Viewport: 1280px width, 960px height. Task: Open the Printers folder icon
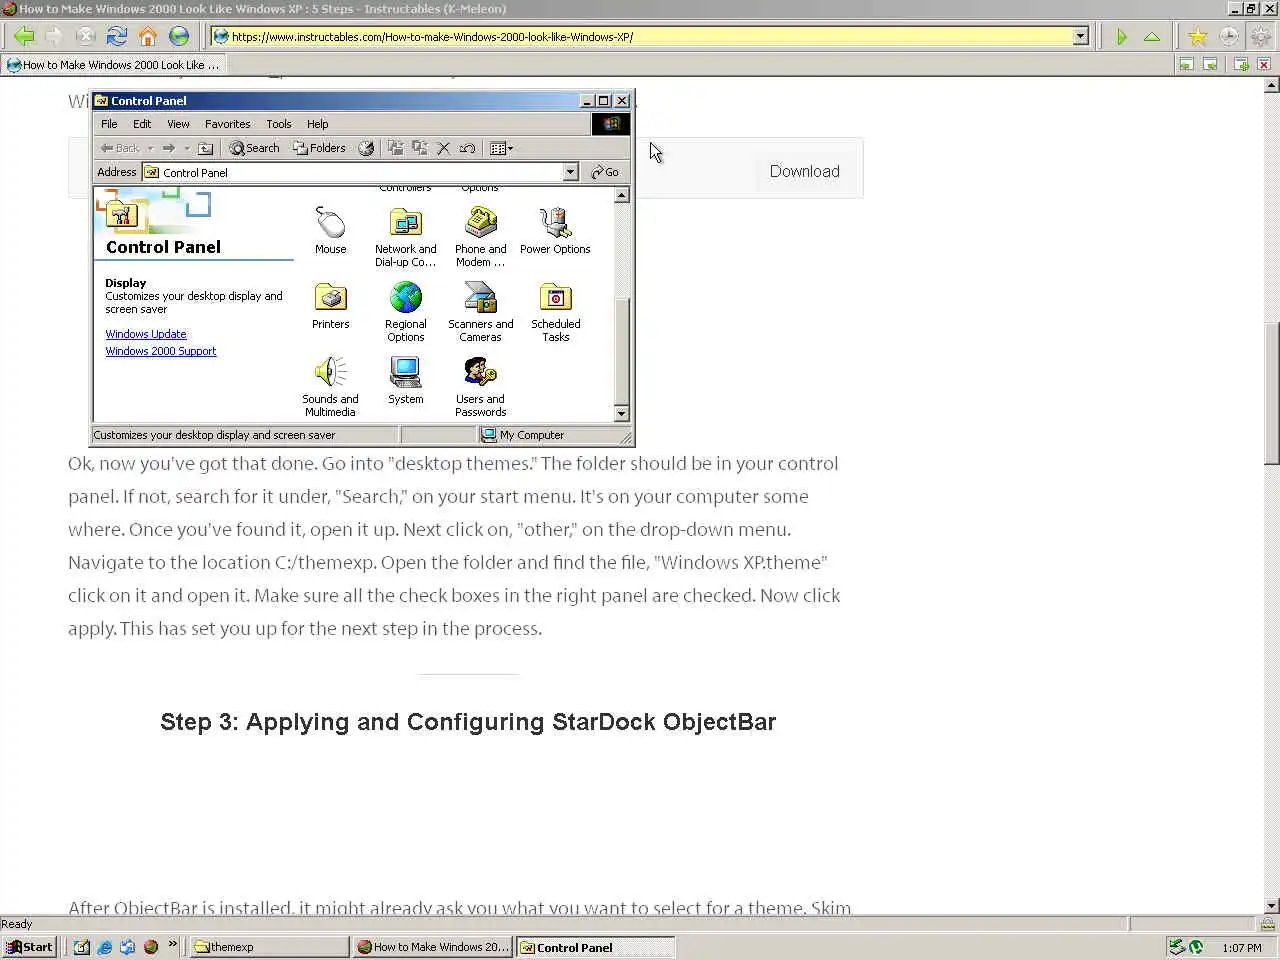[x=330, y=306]
